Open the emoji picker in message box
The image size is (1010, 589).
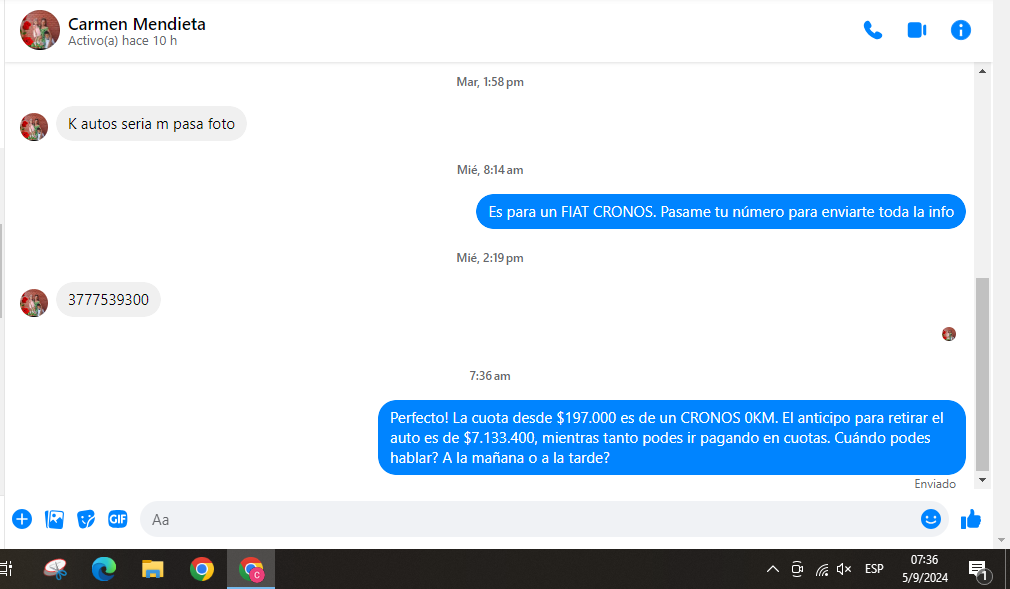pyautogui.click(x=931, y=519)
